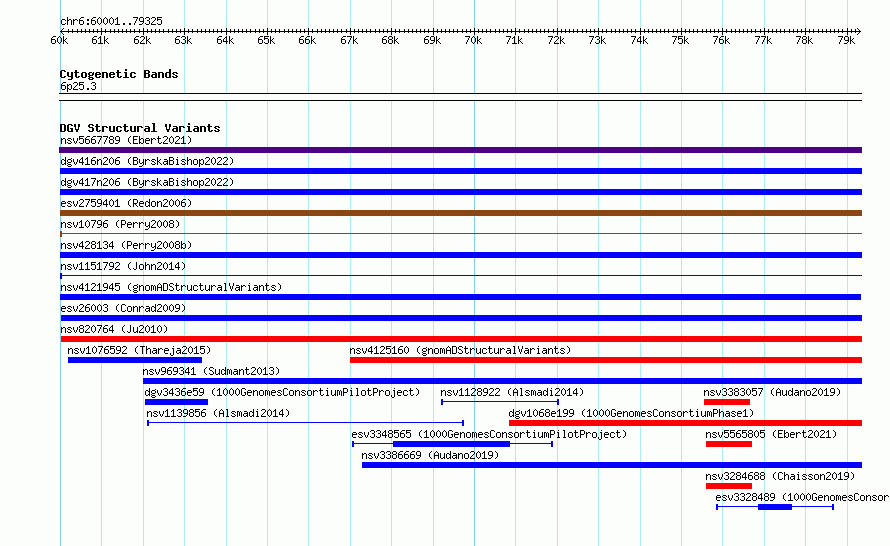The width and height of the screenshot is (890, 546).
Task: Open nsv10796 (Perry2008) variant label
Action: click(x=120, y=224)
